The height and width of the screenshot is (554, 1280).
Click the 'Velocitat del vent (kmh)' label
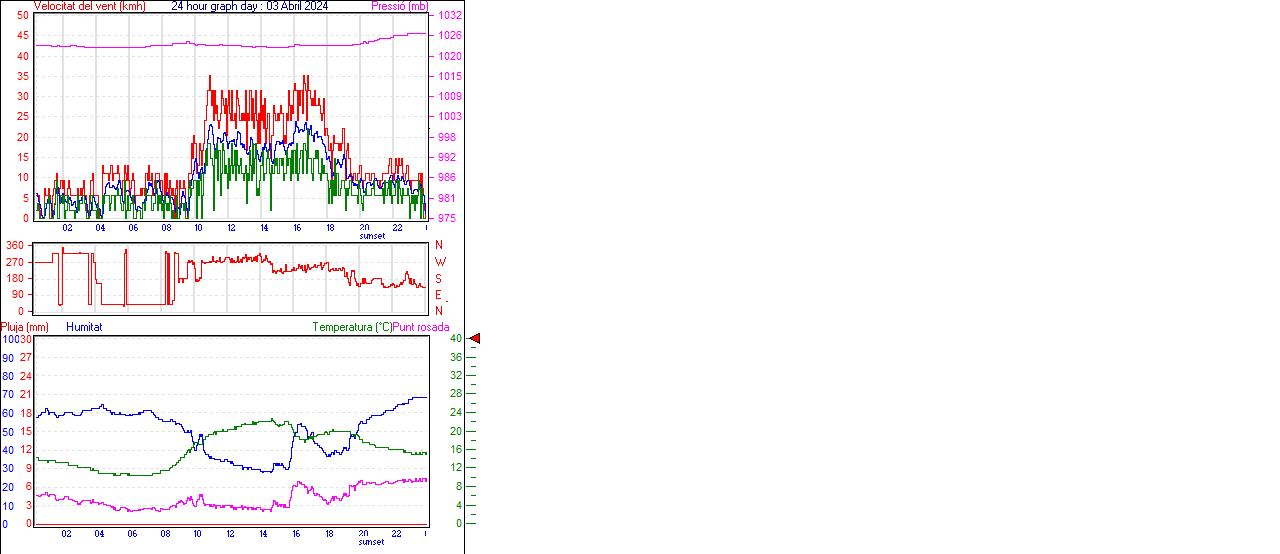89,6
